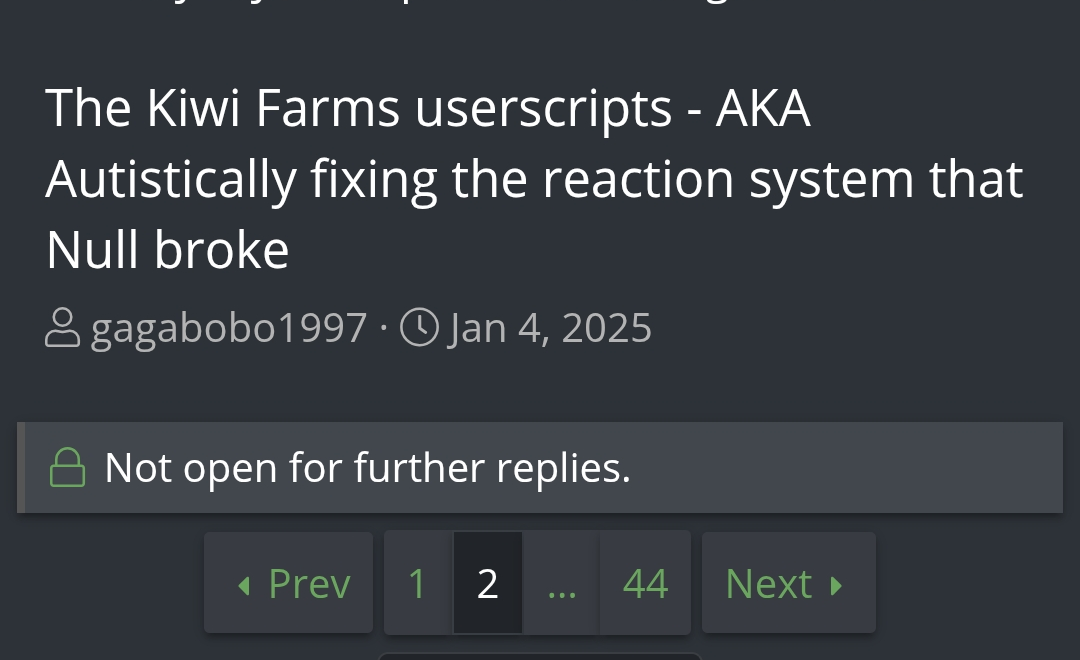This screenshot has width=1080, height=660.
Task: Click the gray accent bar of the locked notice
Action: click(21, 468)
